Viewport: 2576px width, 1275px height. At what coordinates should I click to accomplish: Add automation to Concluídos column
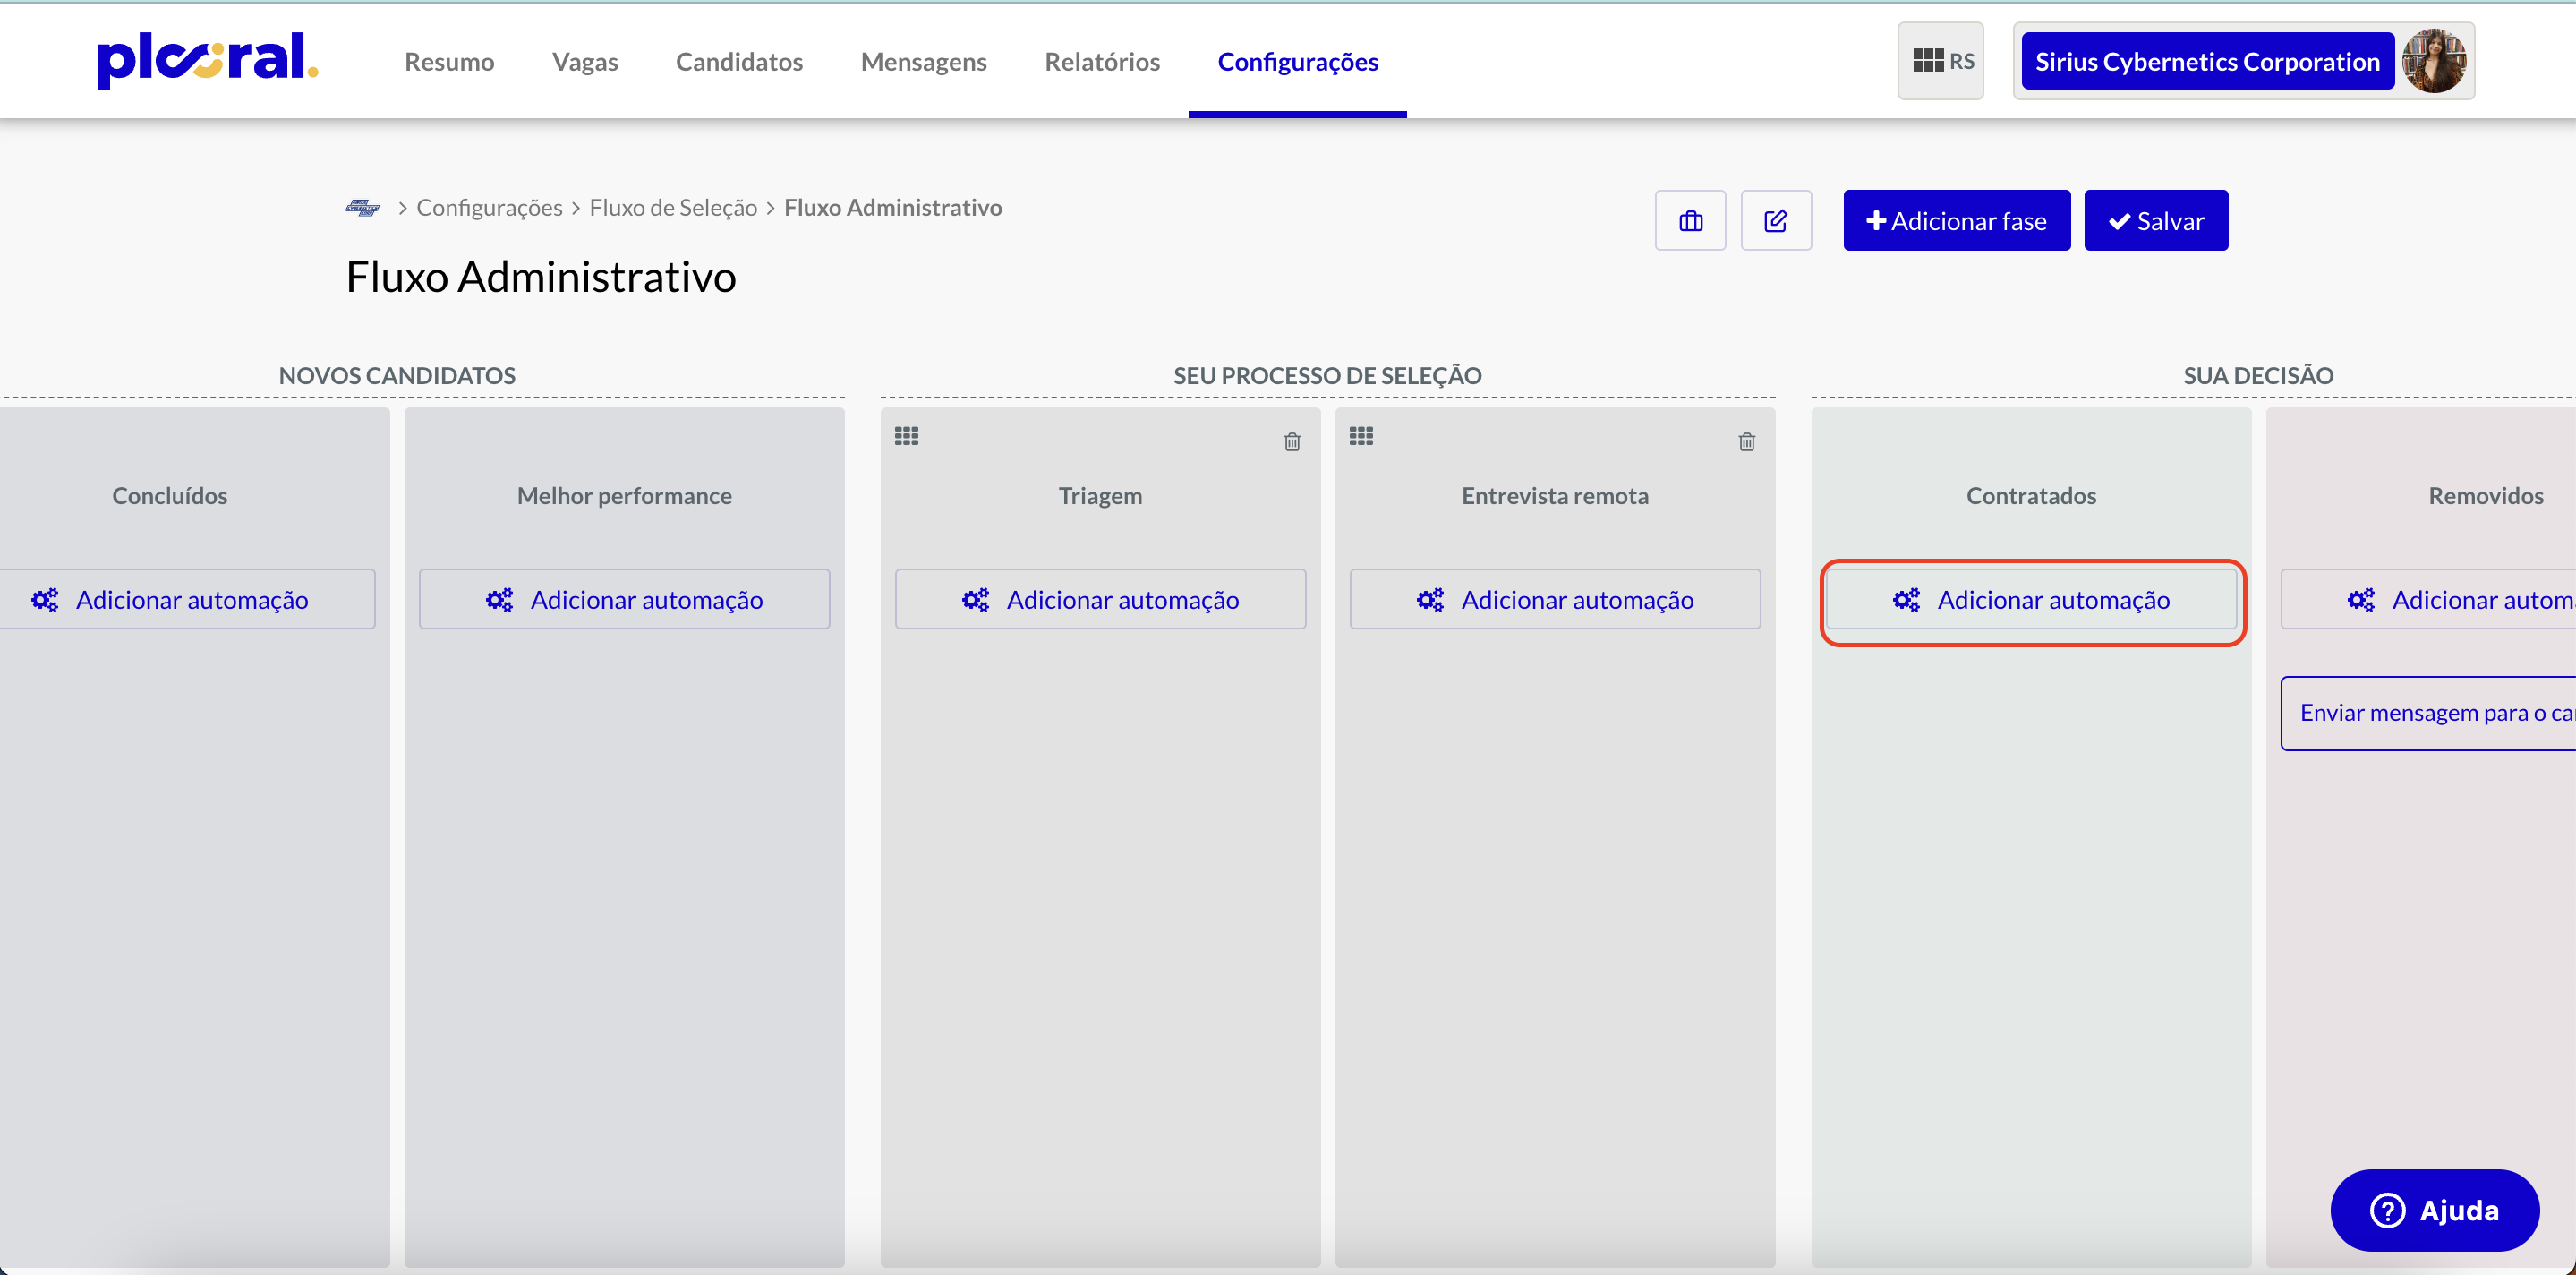point(186,599)
